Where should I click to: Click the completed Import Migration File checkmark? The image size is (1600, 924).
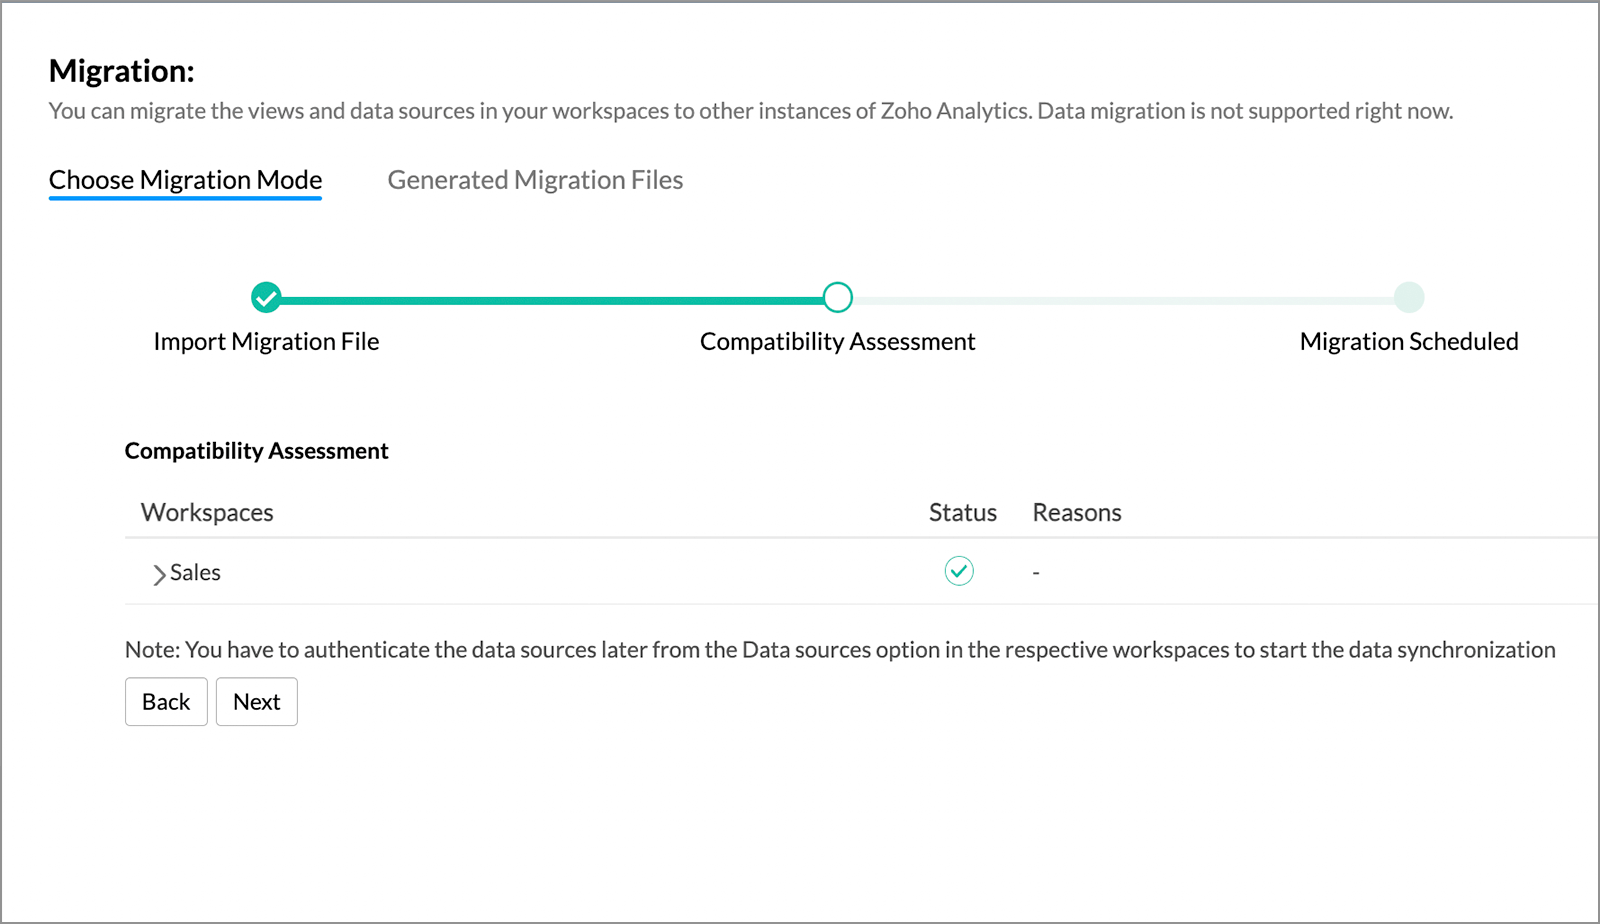[x=266, y=297]
